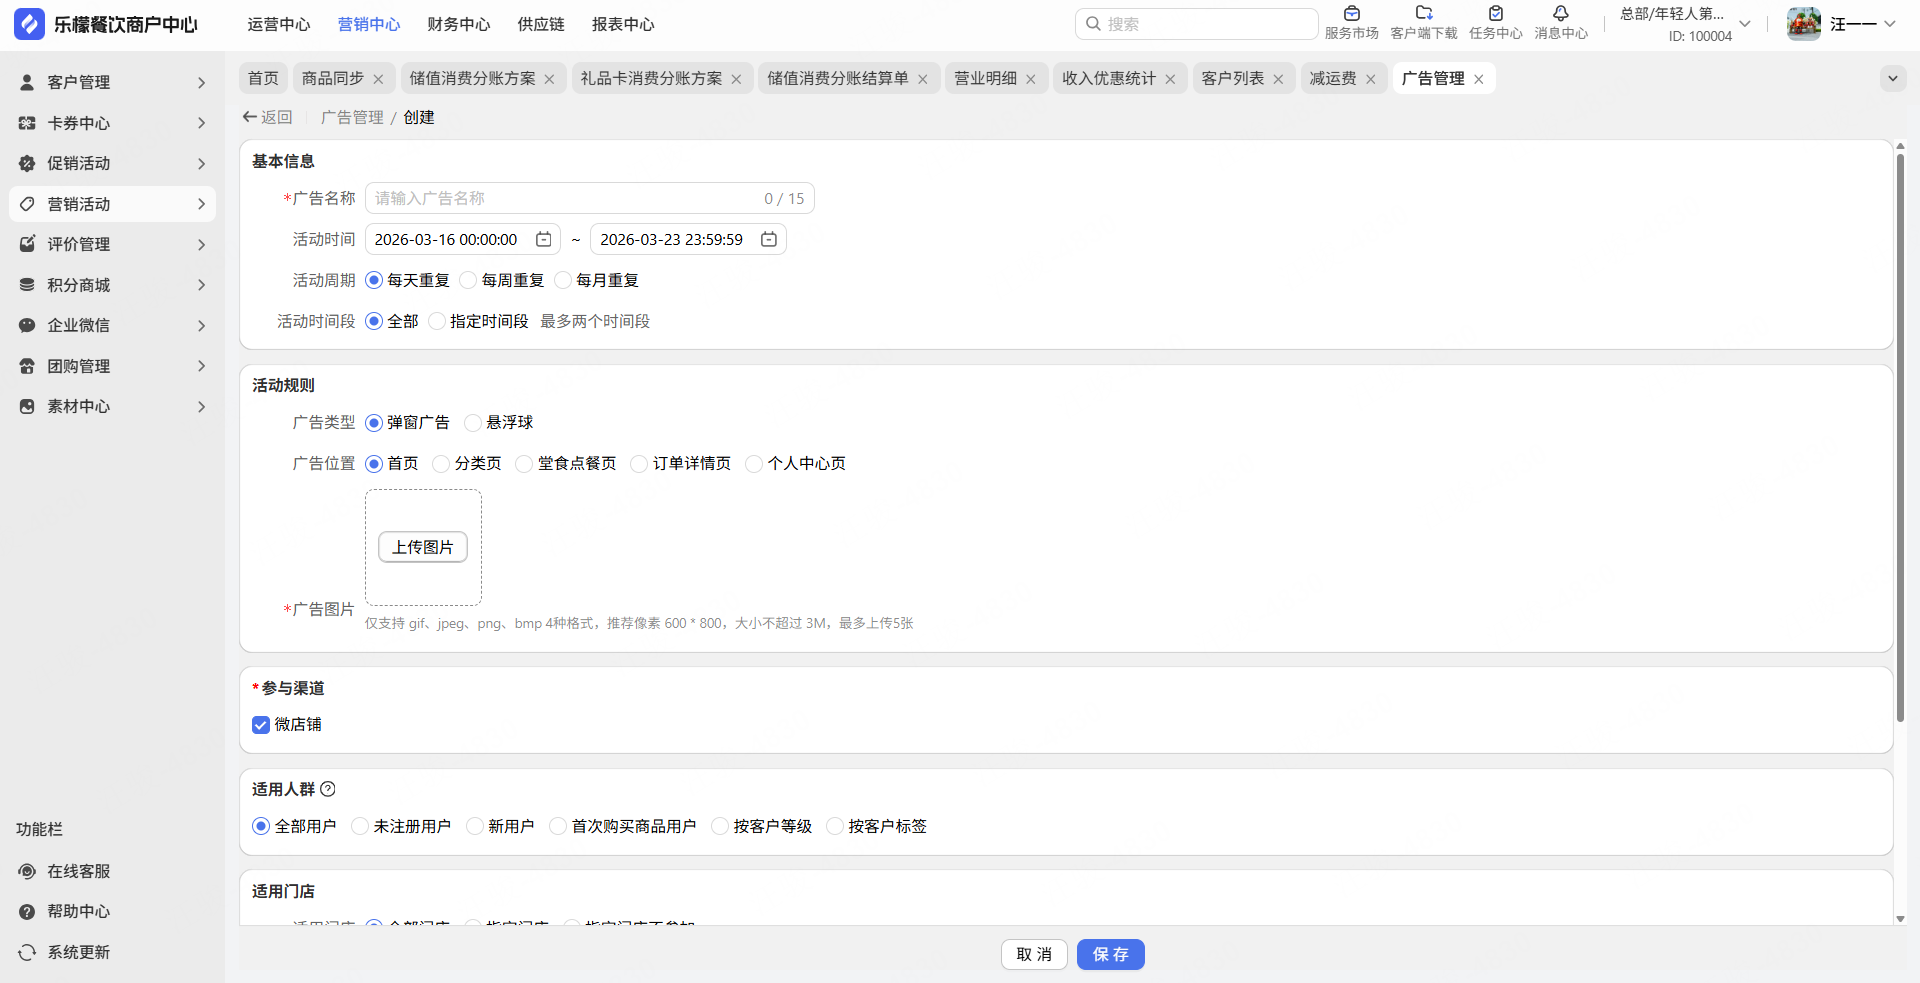
Task: Click the 乐檬餐饮商户中心 logo icon
Action: click(x=30, y=24)
